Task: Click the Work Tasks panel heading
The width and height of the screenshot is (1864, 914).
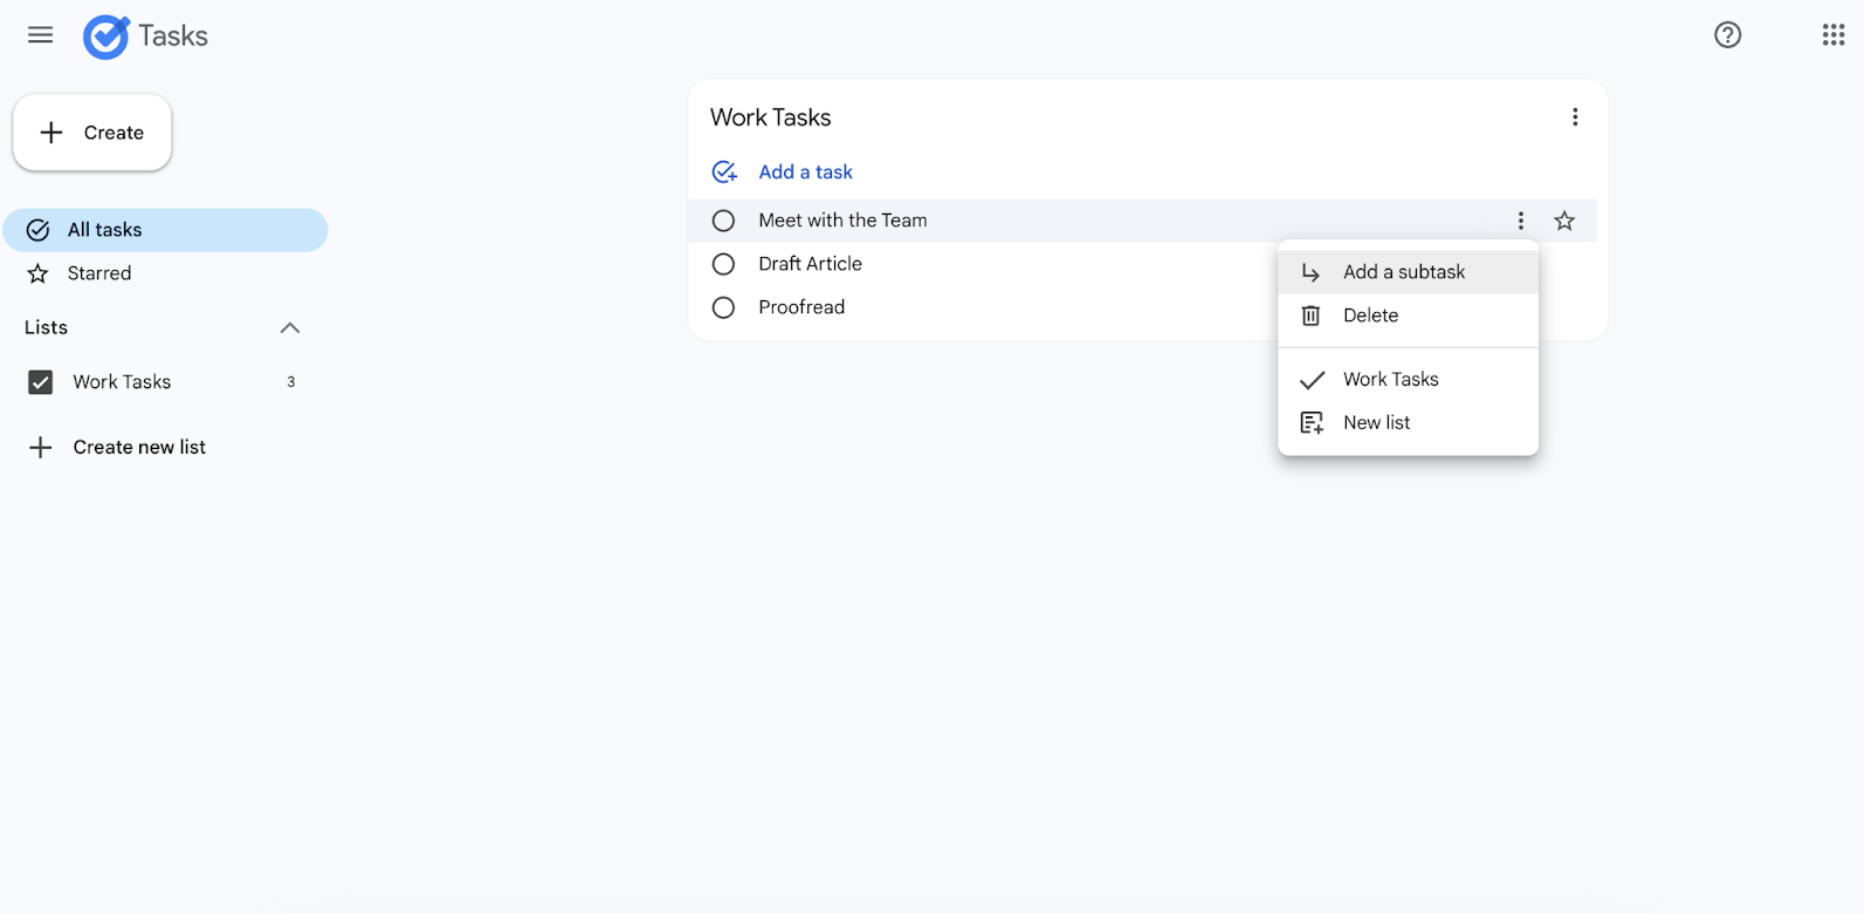Action: coord(770,118)
